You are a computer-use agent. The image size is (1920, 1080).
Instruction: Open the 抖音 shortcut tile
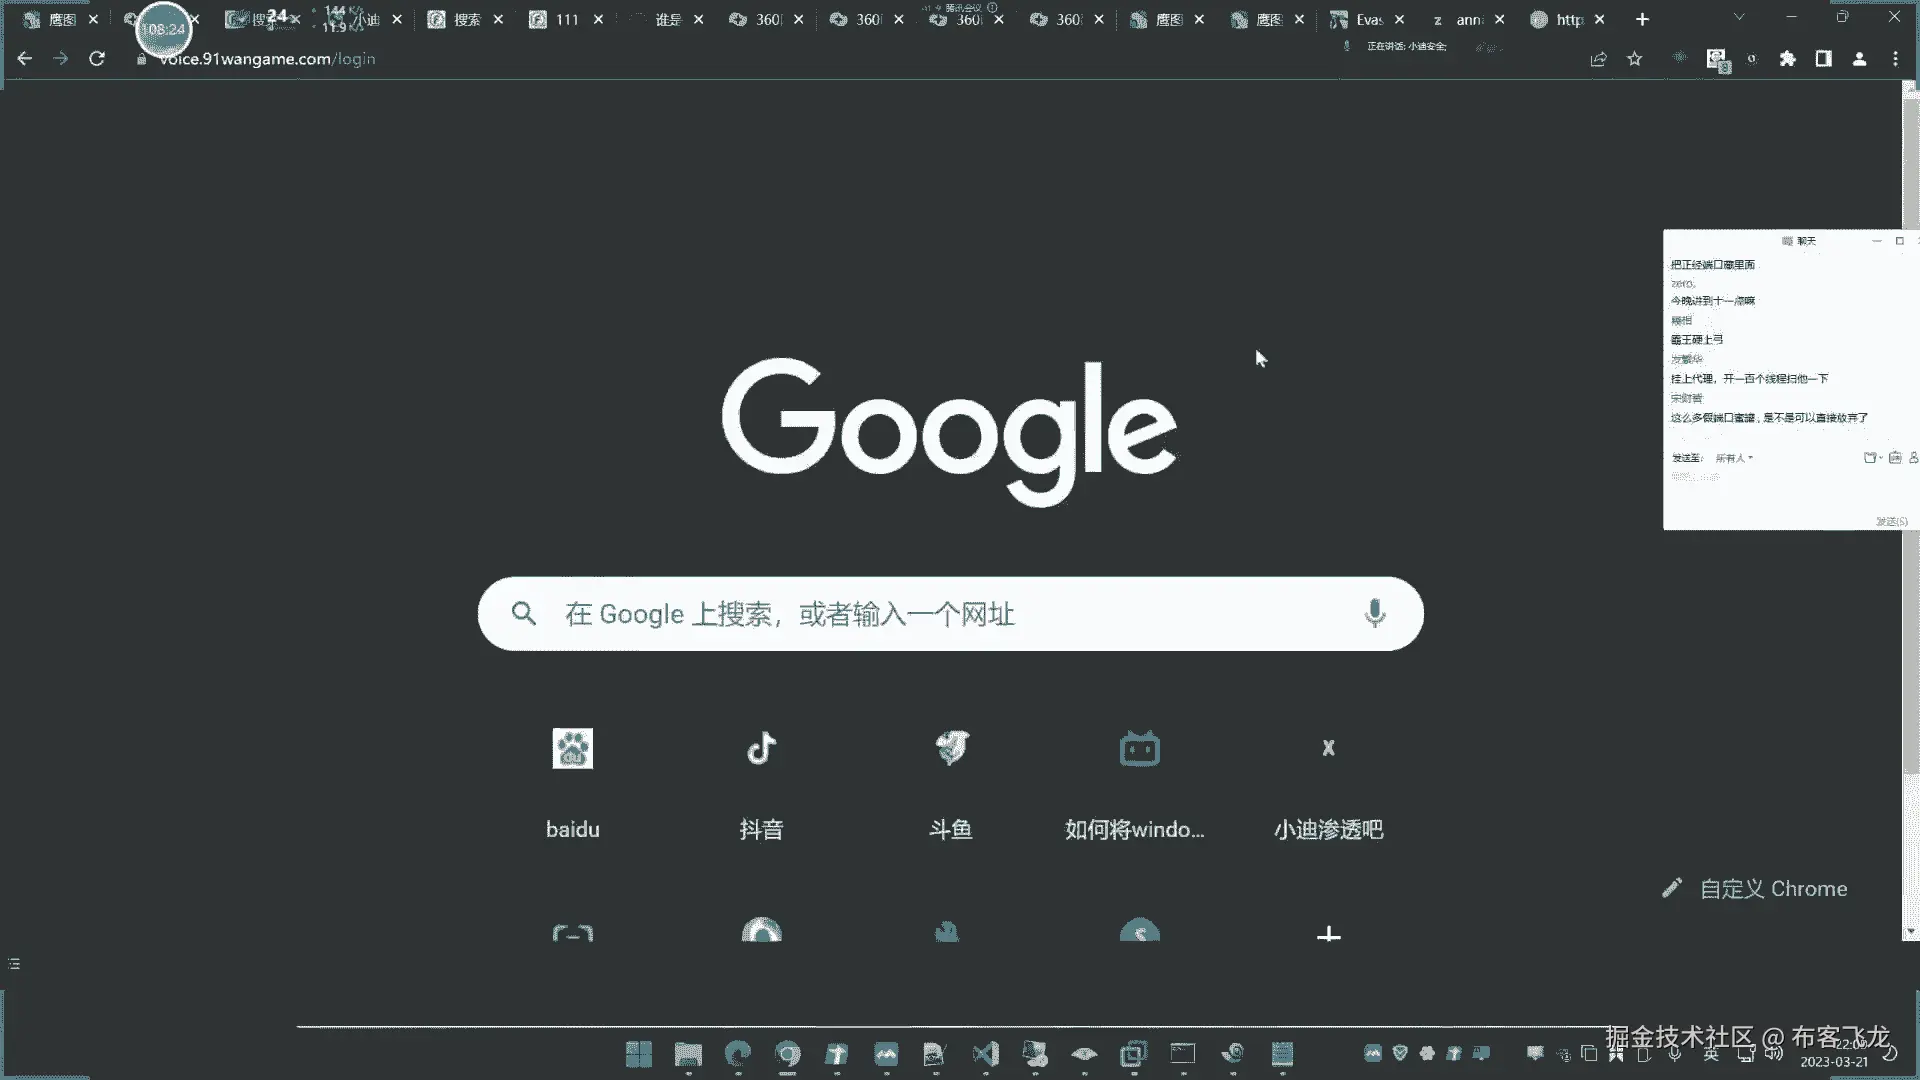761,748
